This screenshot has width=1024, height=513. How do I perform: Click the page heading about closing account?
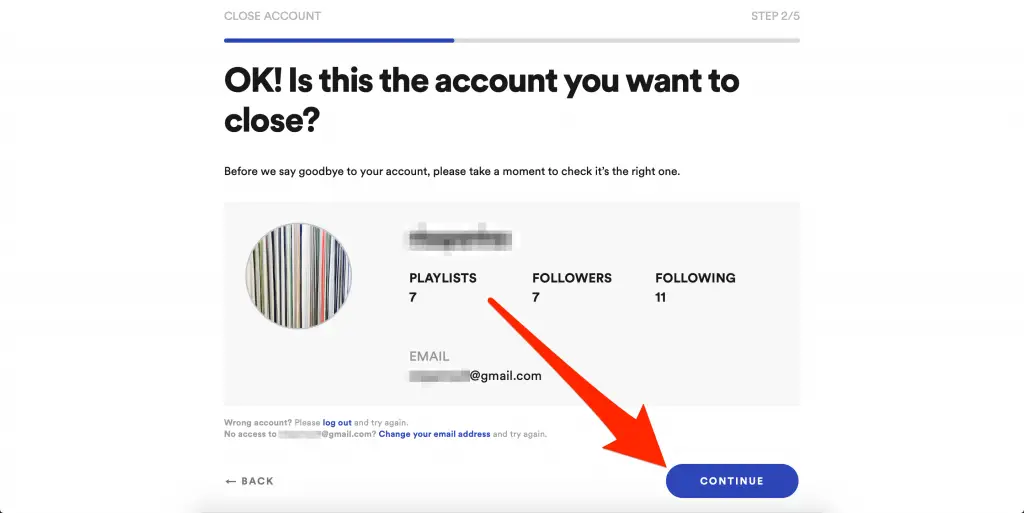pyautogui.click(x=482, y=101)
